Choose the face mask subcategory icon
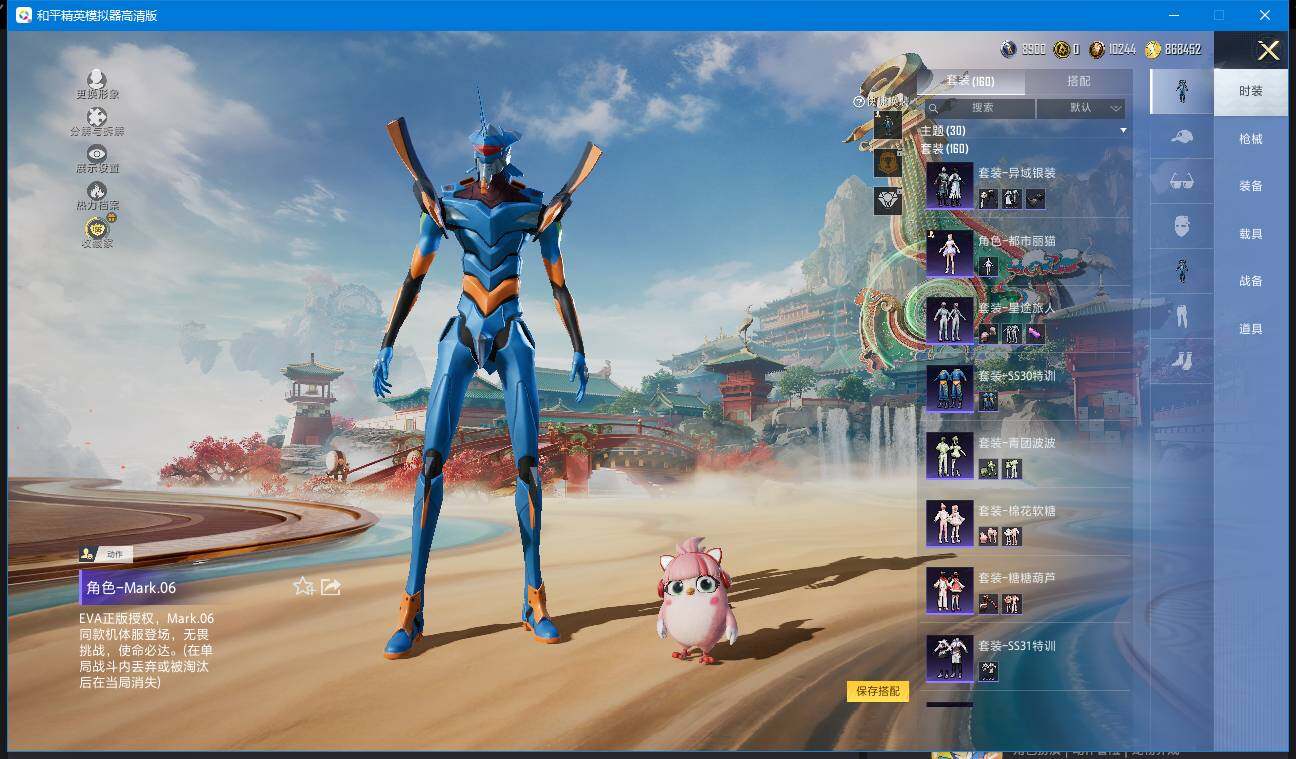 [1182, 226]
